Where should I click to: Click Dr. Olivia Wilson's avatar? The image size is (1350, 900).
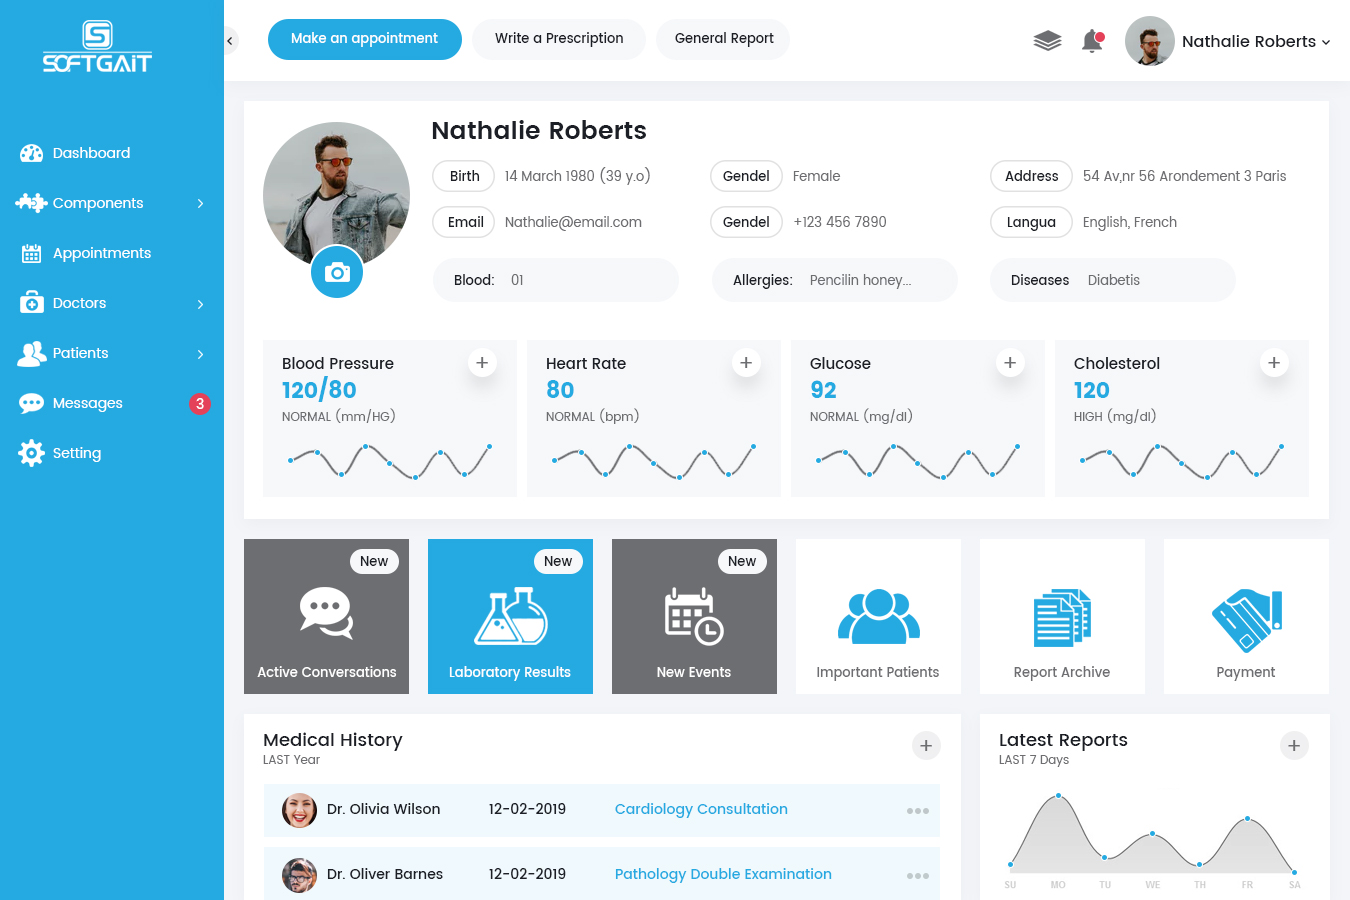pyautogui.click(x=299, y=810)
